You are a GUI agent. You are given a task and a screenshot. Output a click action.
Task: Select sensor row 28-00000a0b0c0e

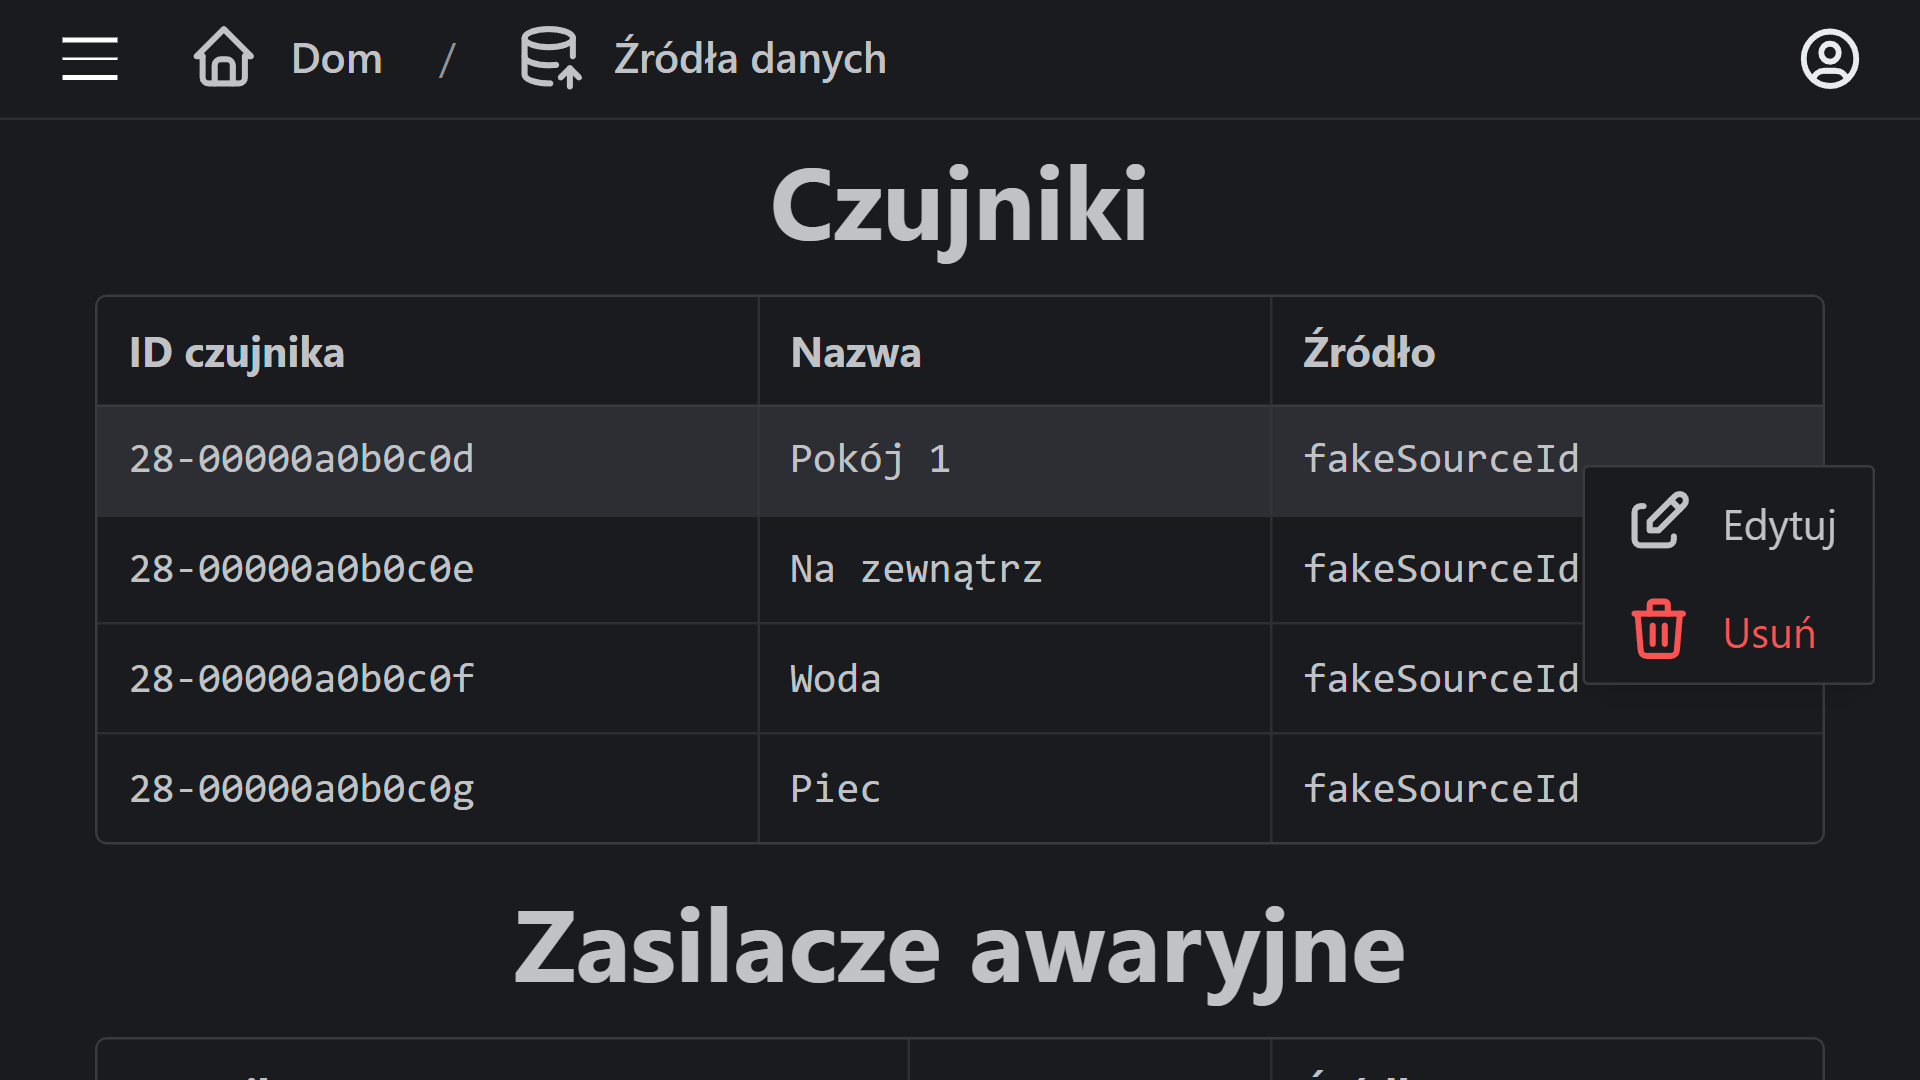point(960,570)
